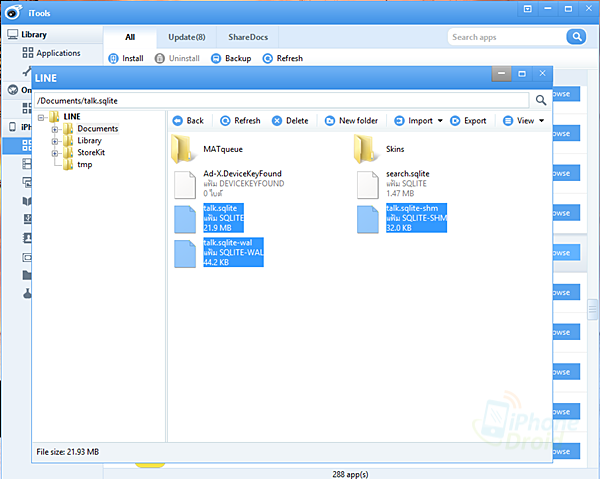600x479 pixels.
Task: Click the Search apps input field
Action: pyautogui.click(x=507, y=37)
